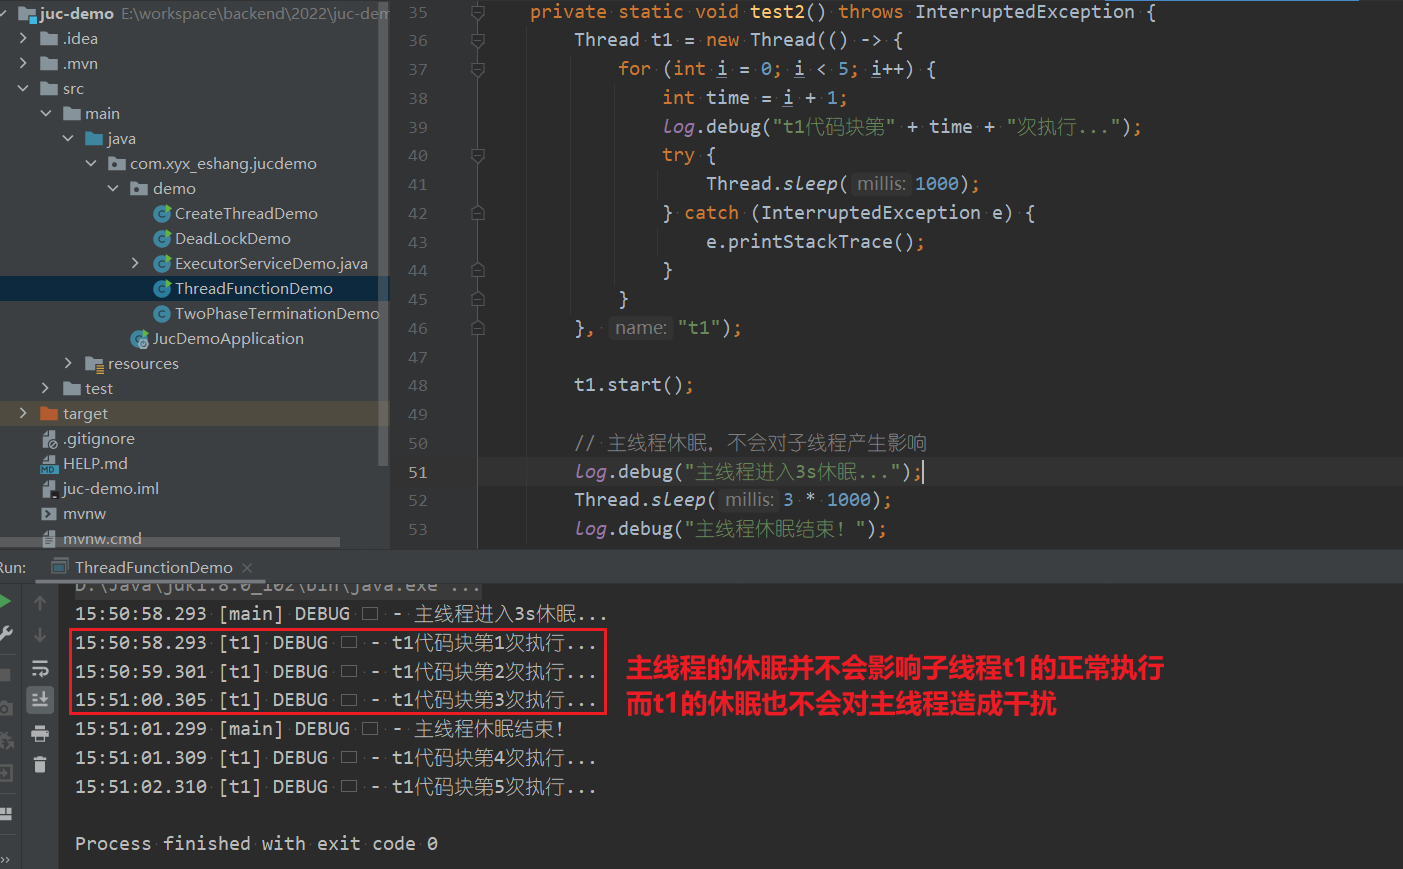Collapse the demo package

[113, 188]
